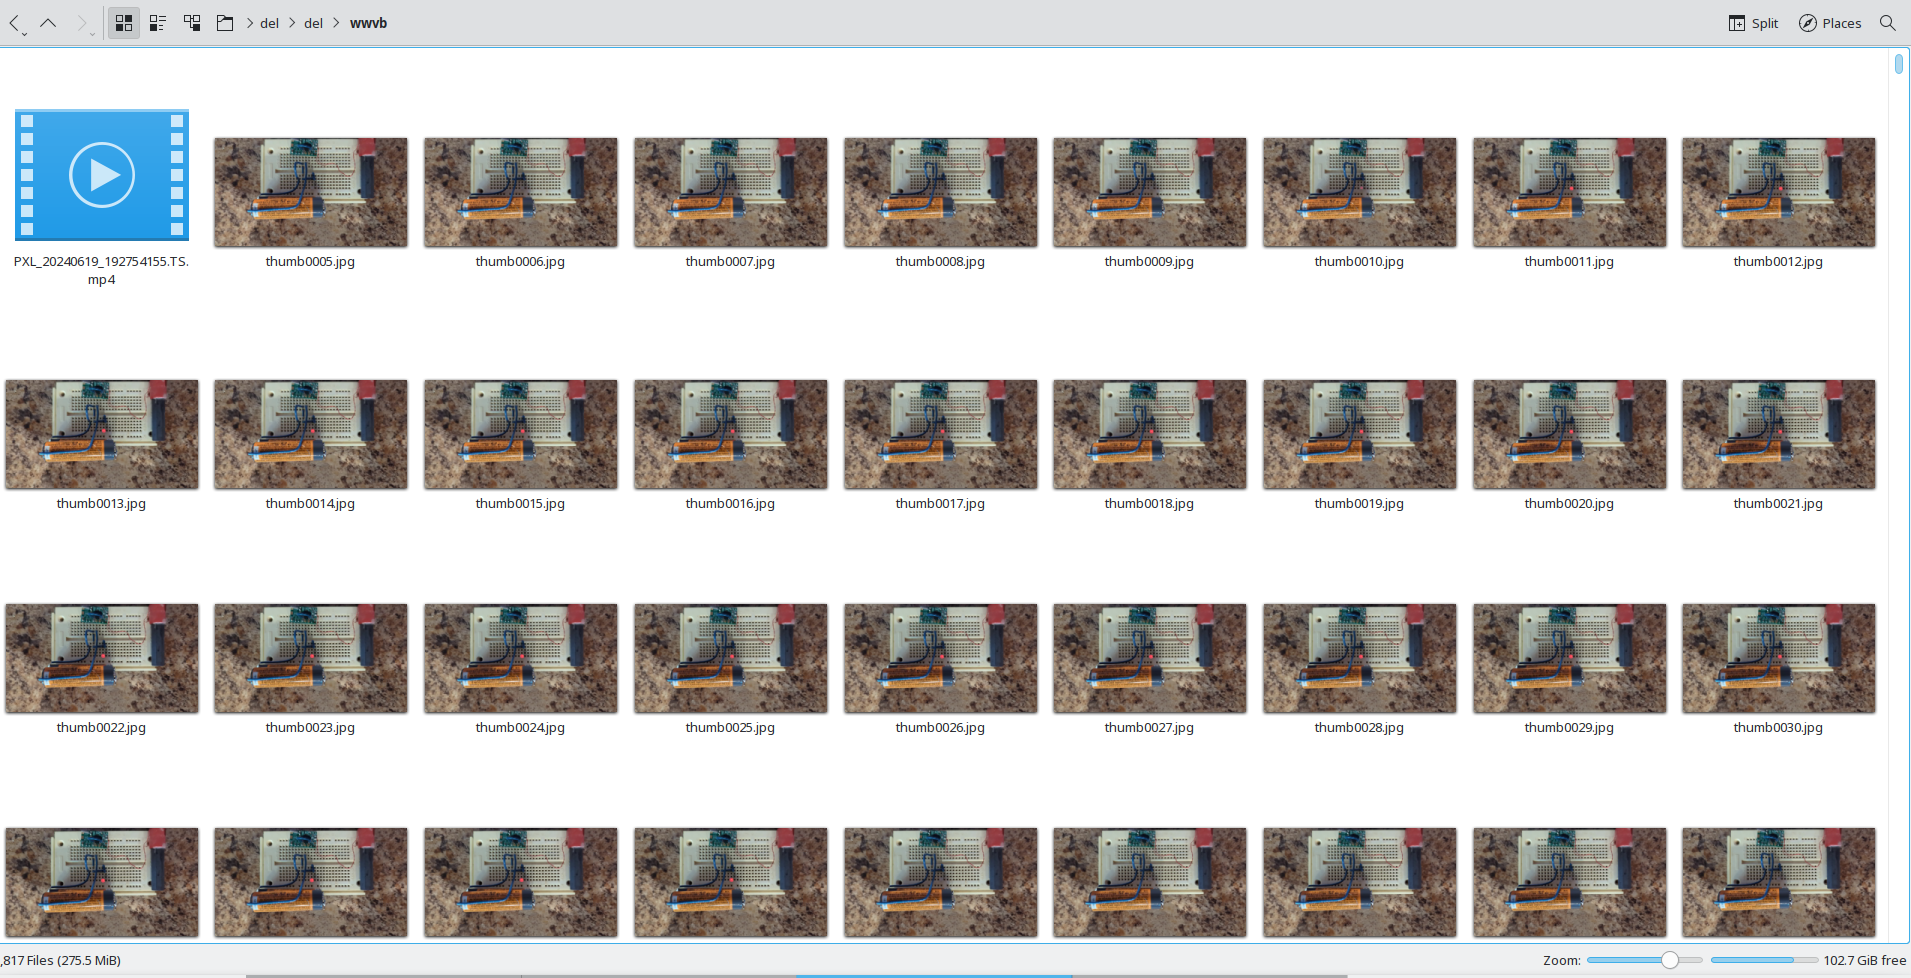Select thumb0030.jpg image

tap(1778, 658)
